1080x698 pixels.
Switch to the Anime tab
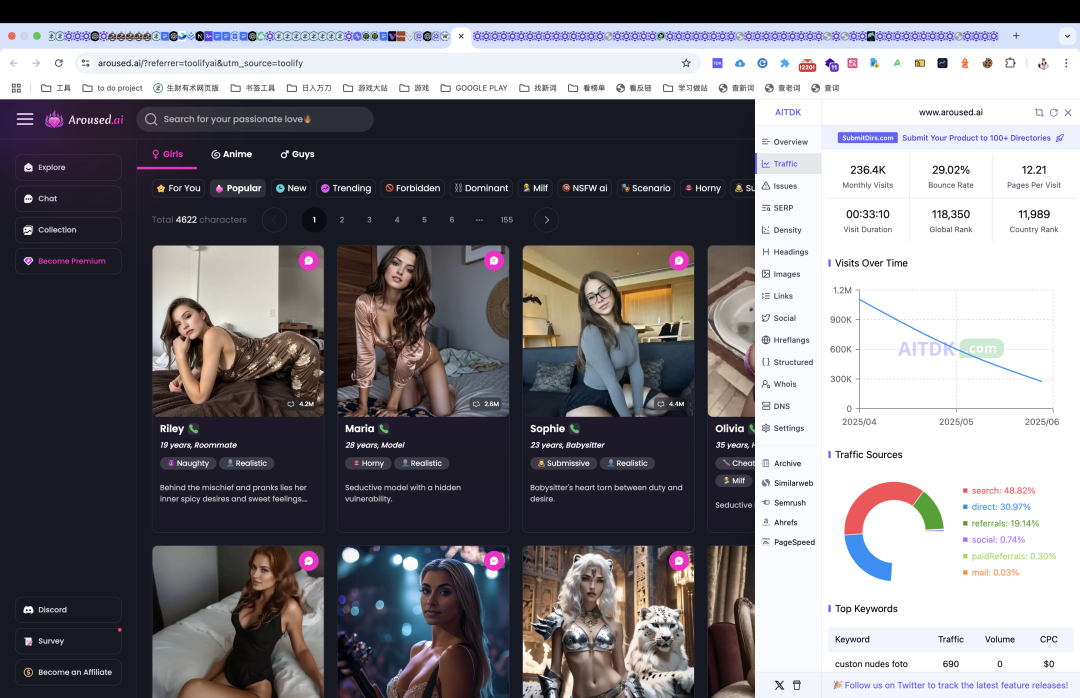(x=231, y=154)
